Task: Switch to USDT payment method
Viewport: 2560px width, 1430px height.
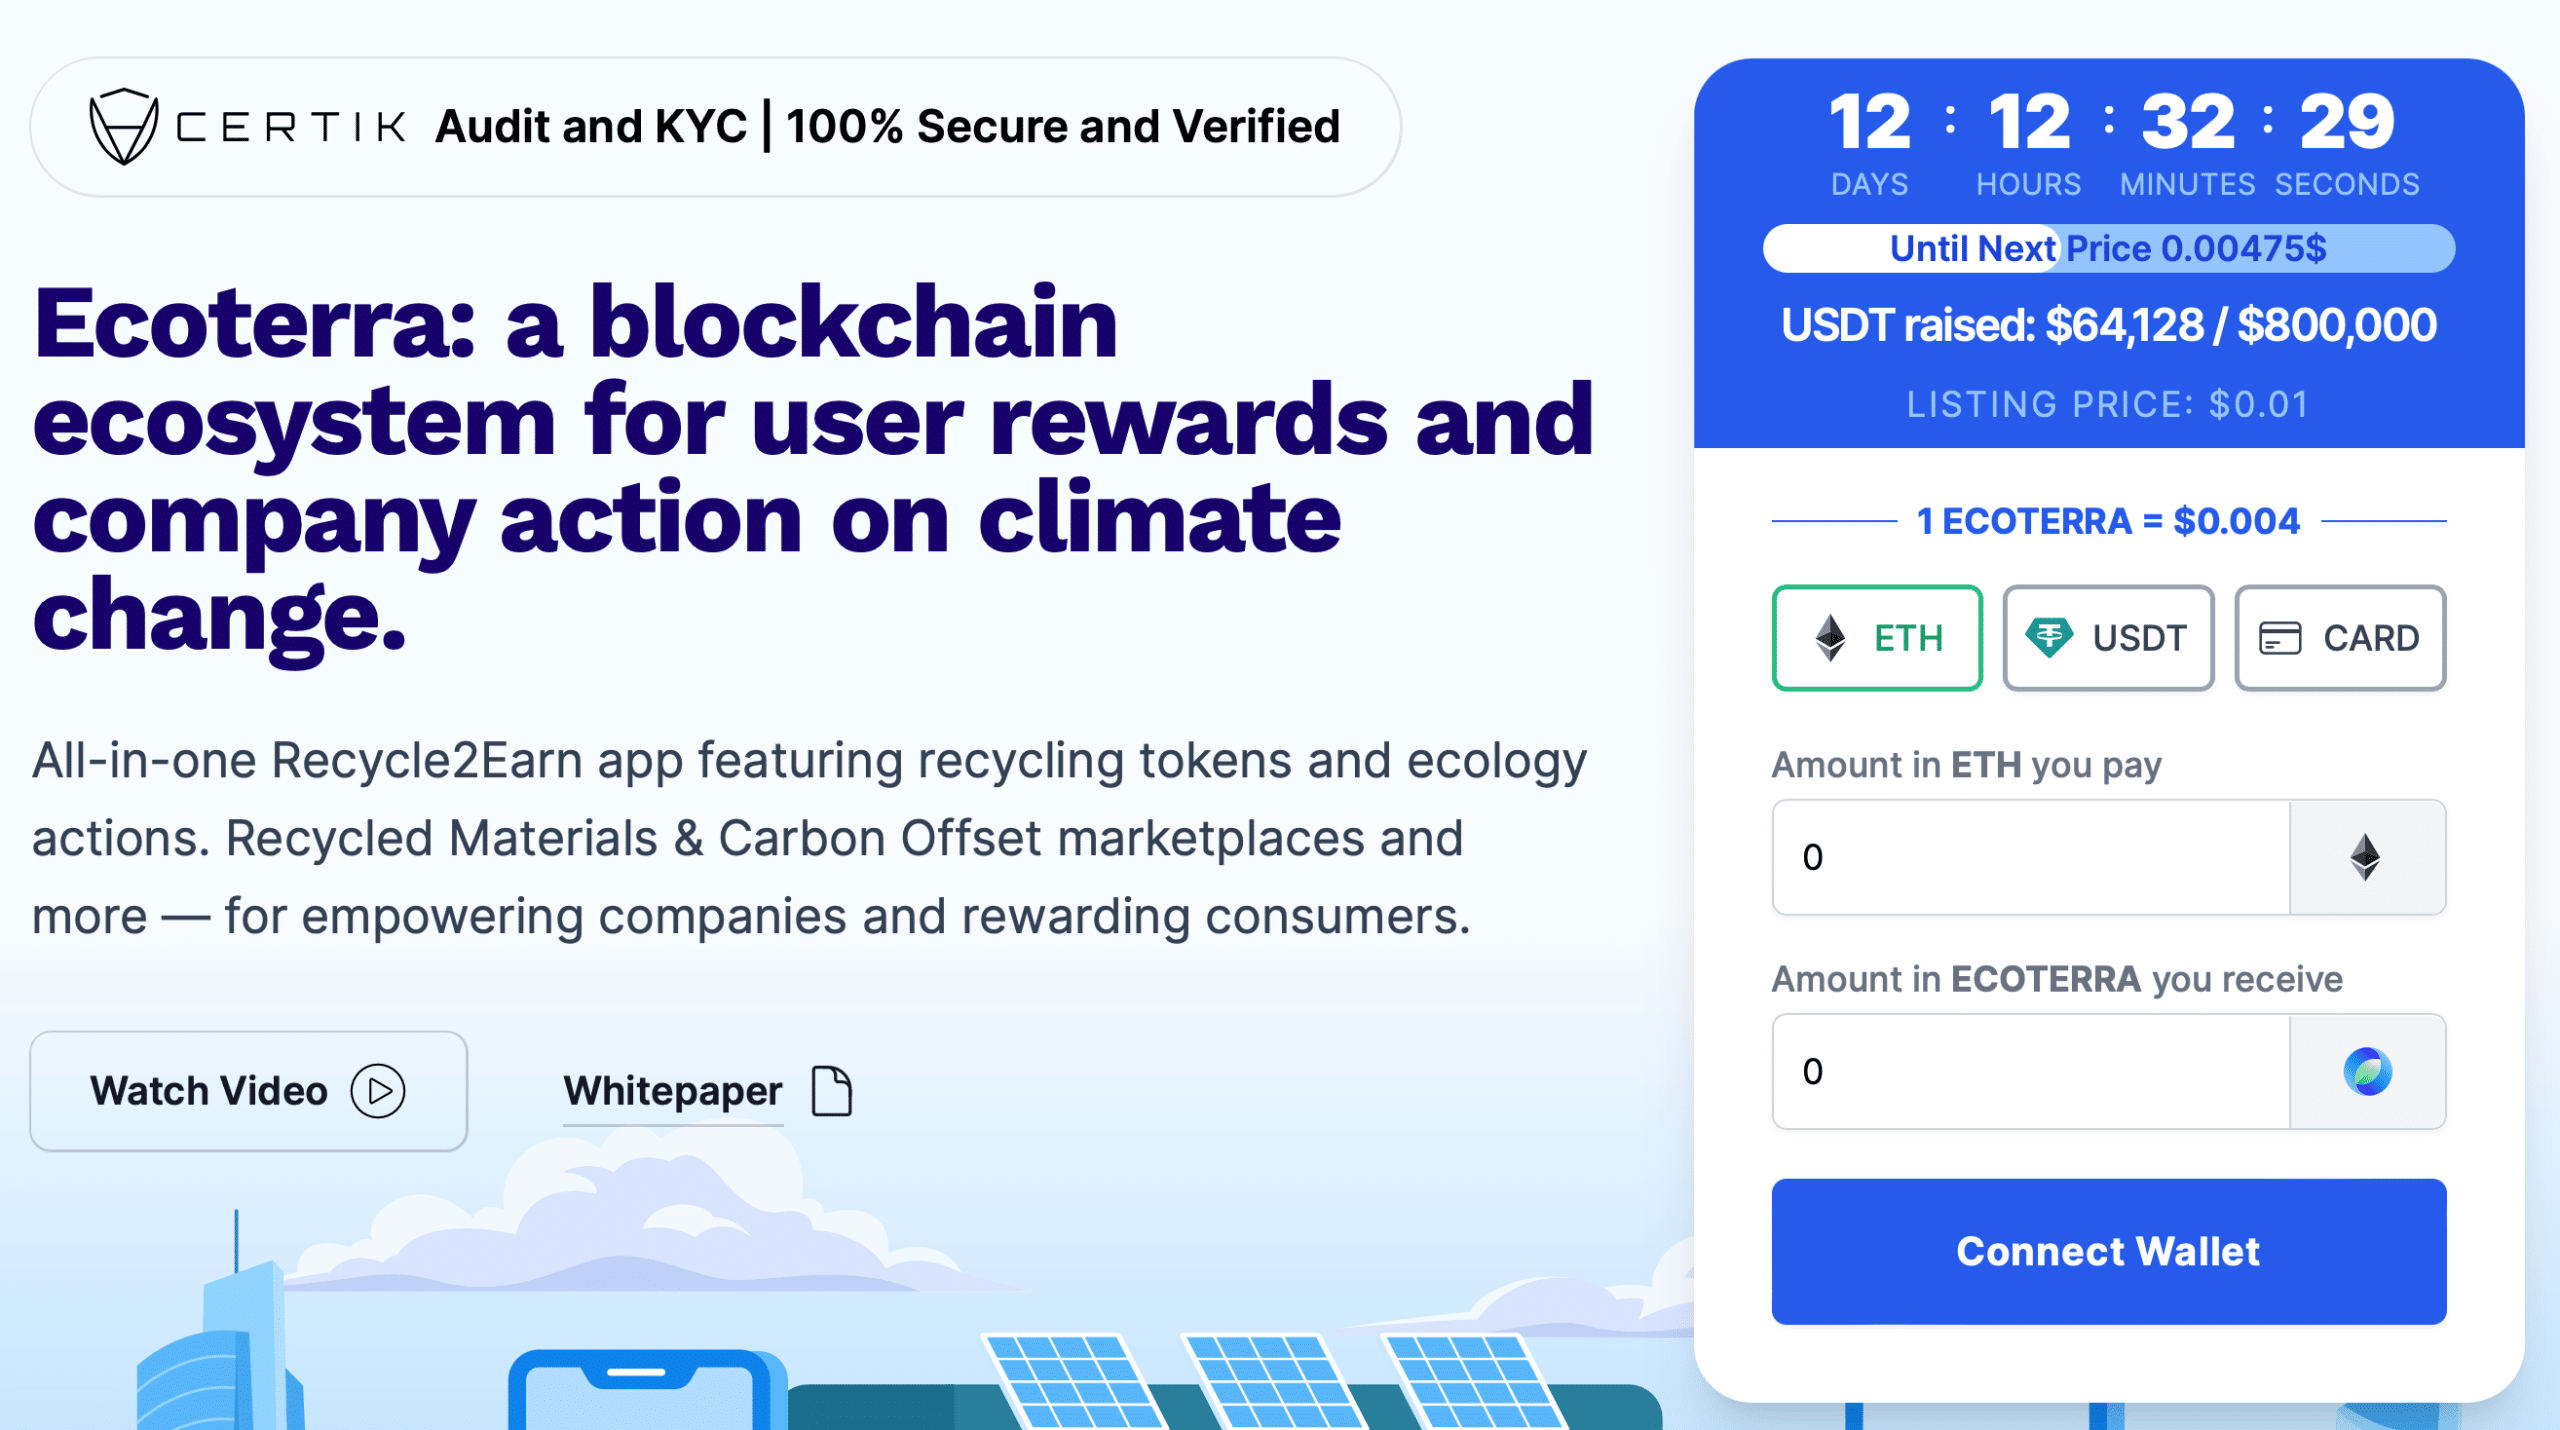Action: 2108,638
